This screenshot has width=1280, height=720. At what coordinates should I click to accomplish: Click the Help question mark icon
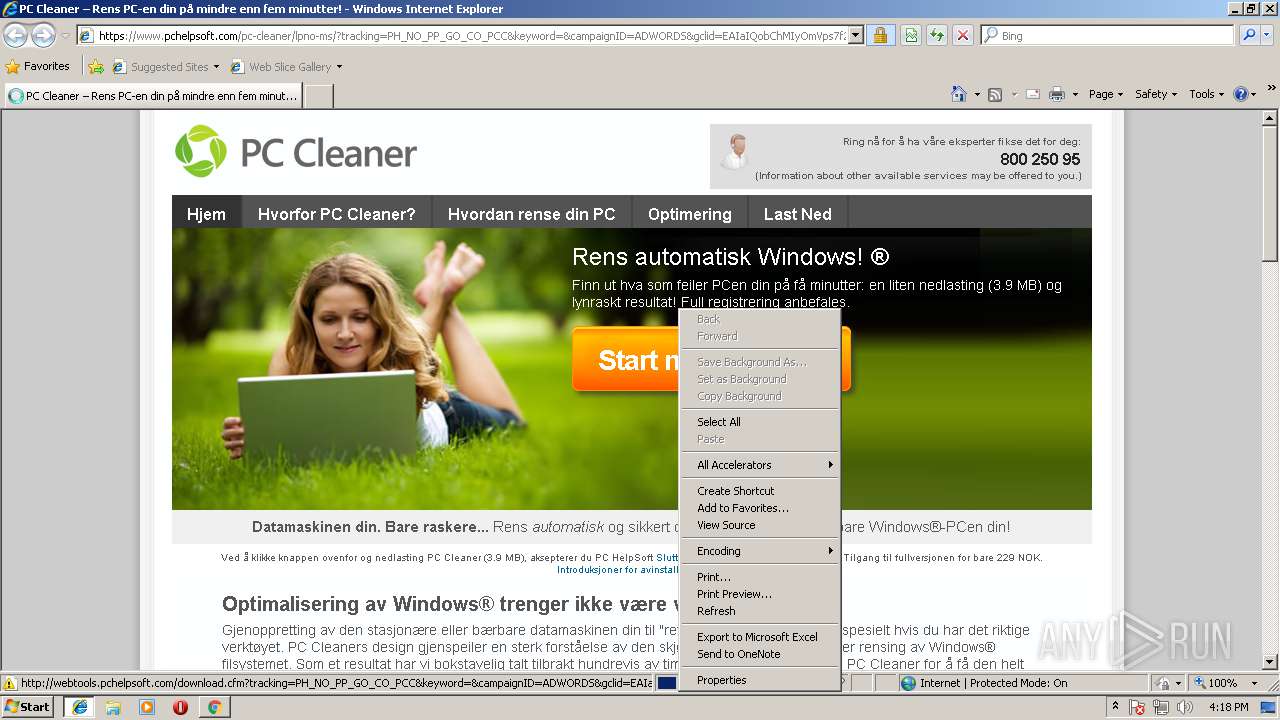click(x=1241, y=94)
